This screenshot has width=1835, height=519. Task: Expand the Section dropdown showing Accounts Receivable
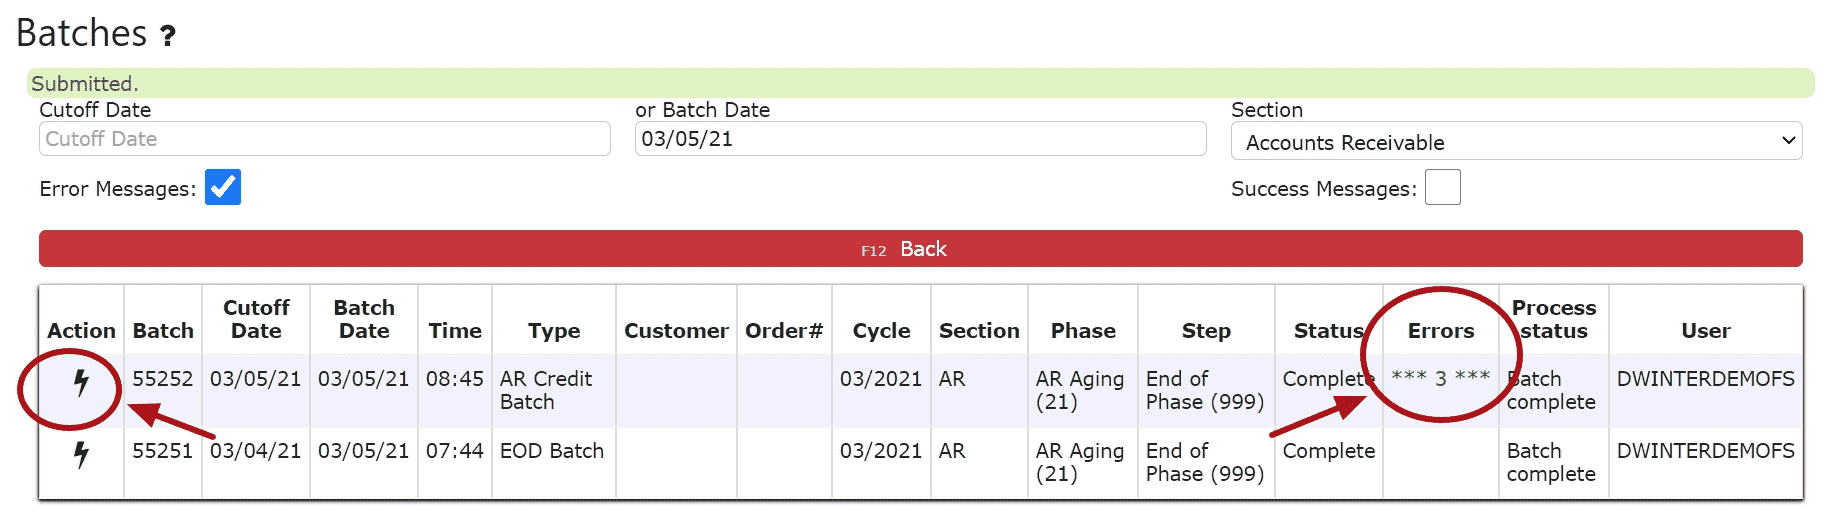pyautogui.click(x=1516, y=141)
